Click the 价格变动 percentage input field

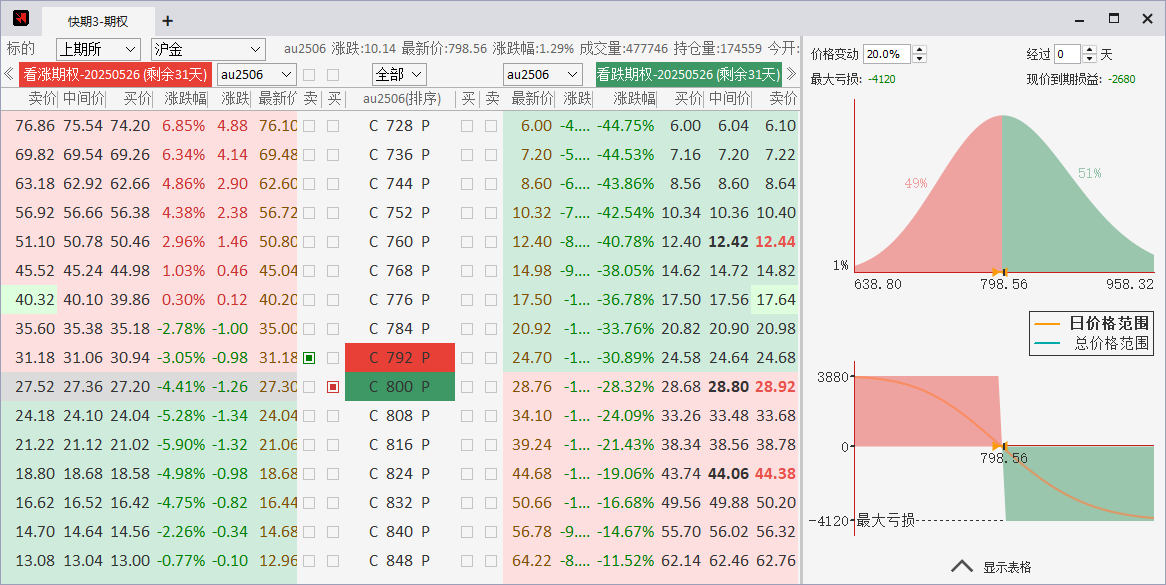tap(886, 54)
